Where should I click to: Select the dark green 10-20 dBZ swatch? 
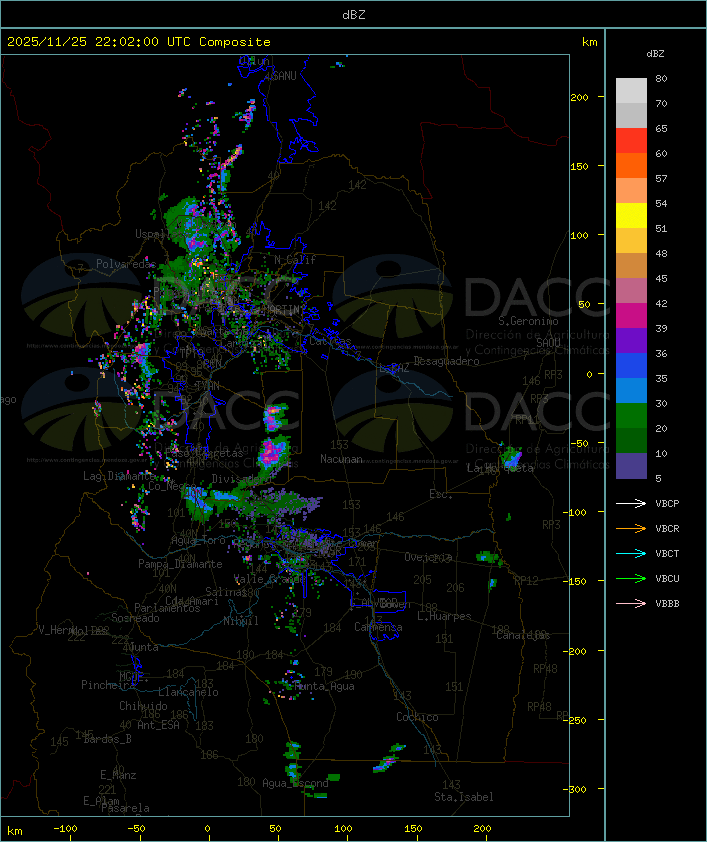tap(631, 440)
